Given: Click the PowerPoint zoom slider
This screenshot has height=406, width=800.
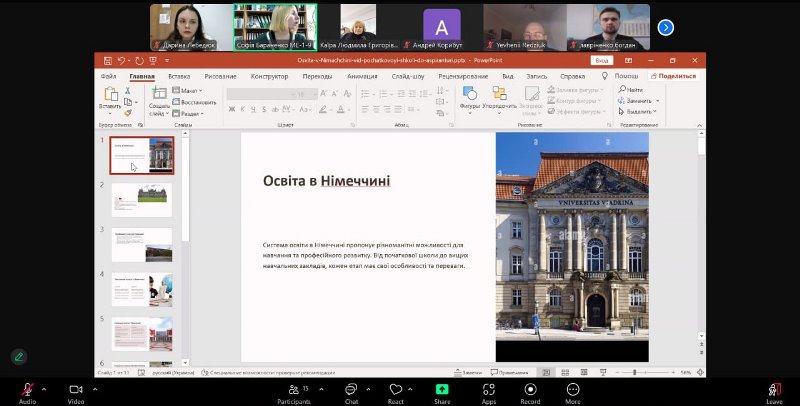Looking at the screenshot, I should pyautogui.click(x=634, y=372).
